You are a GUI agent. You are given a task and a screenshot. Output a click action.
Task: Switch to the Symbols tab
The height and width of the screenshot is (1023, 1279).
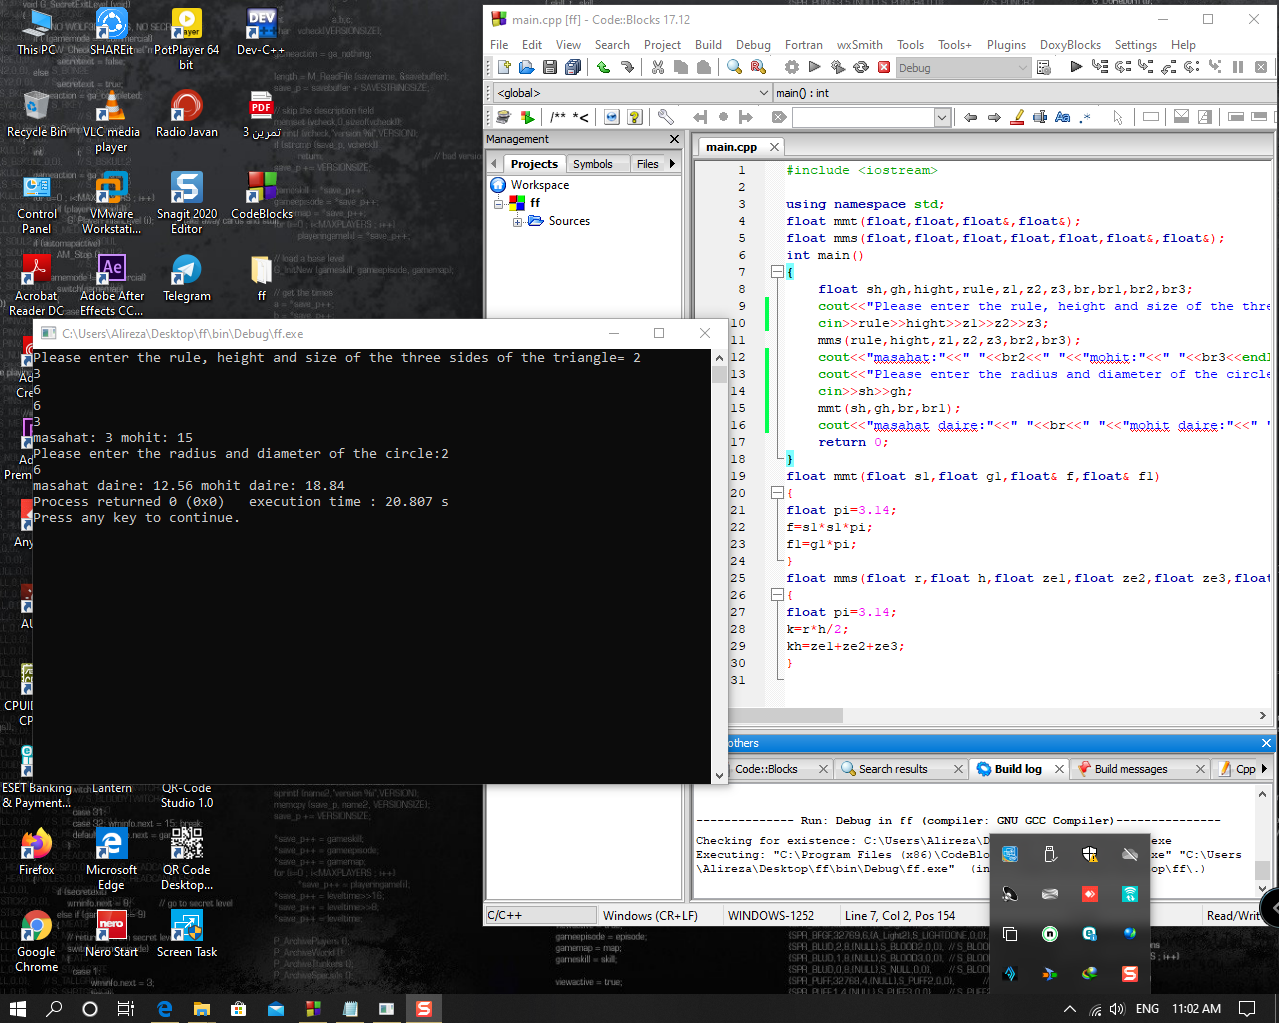[x=592, y=164]
